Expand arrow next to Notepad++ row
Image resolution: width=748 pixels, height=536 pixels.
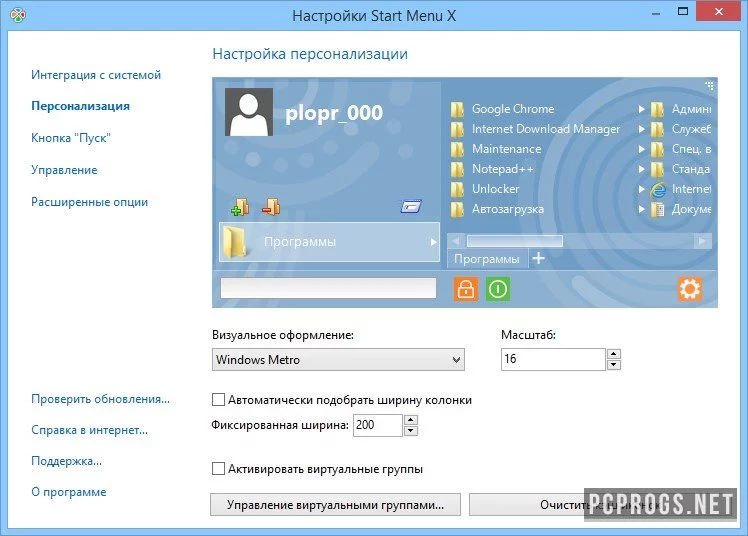tap(642, 169)
